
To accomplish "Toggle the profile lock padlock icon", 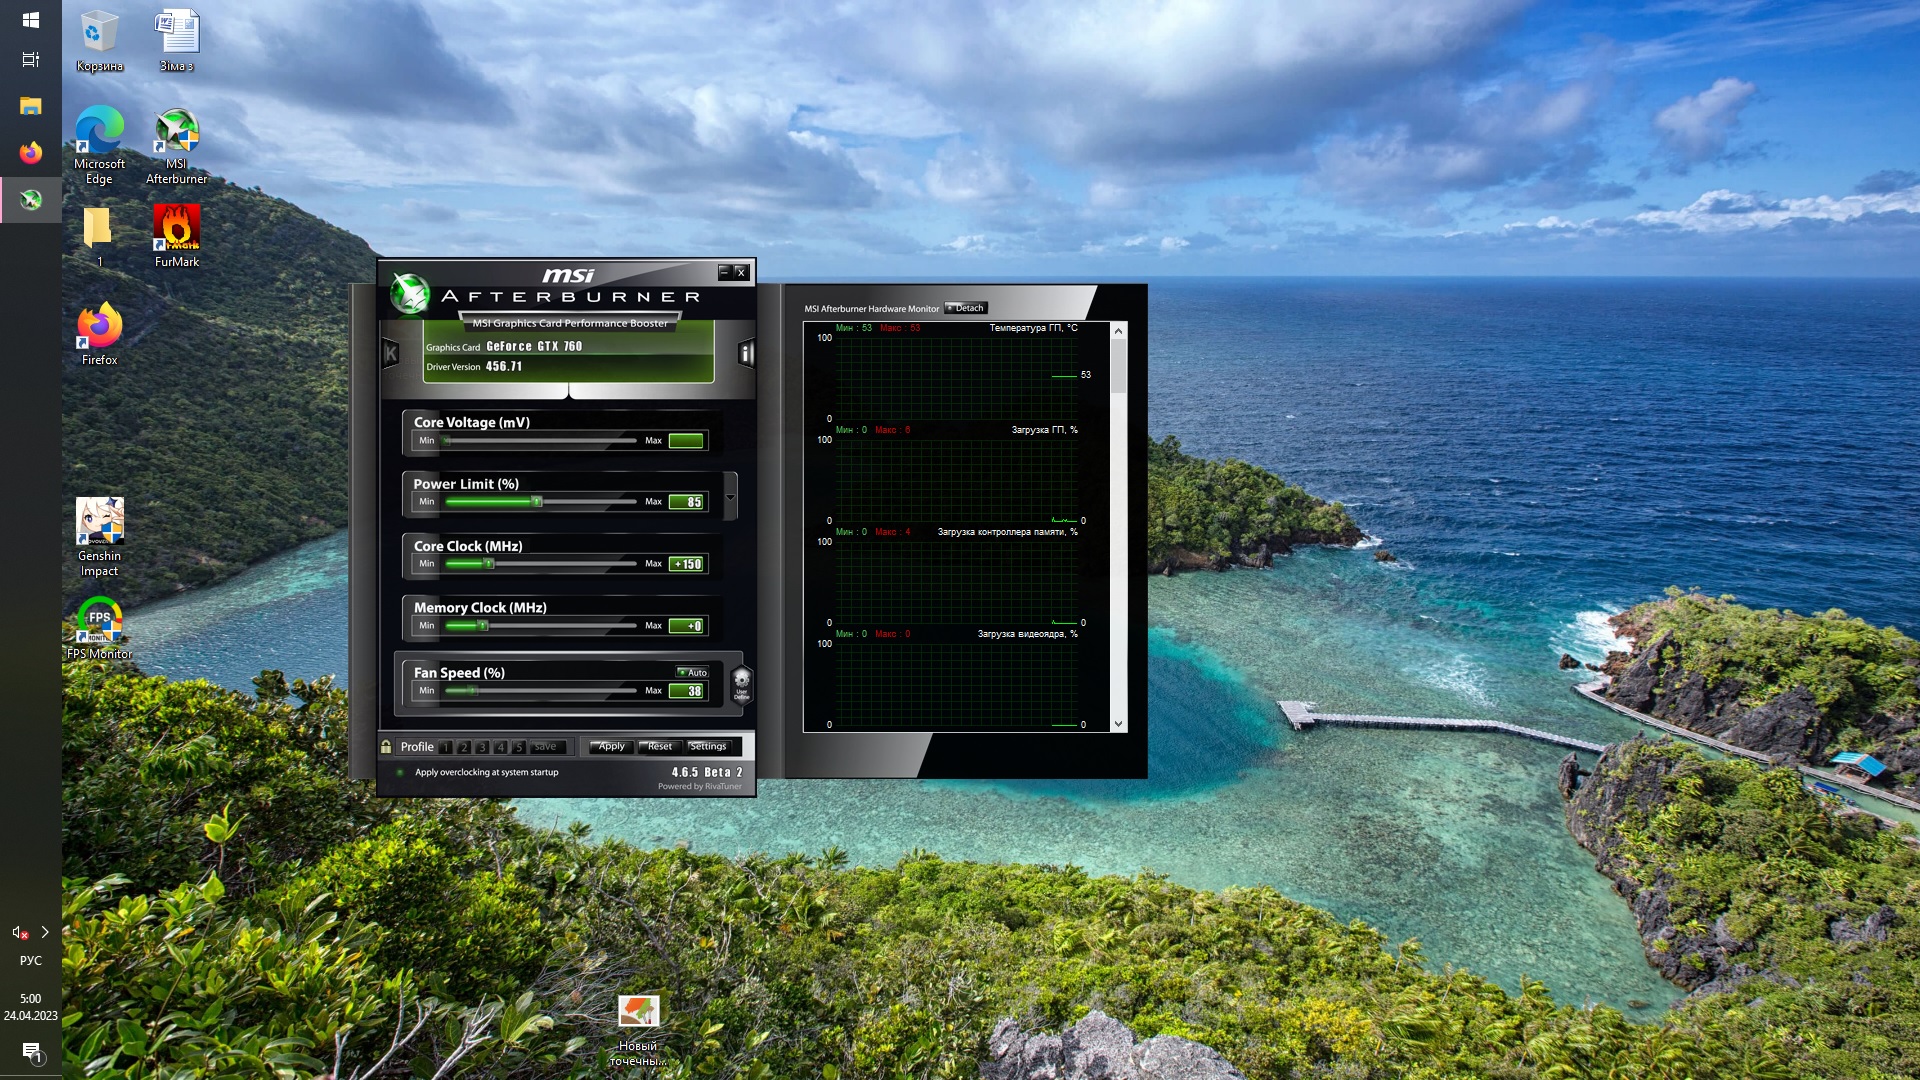I will click(x=386, y=746).
